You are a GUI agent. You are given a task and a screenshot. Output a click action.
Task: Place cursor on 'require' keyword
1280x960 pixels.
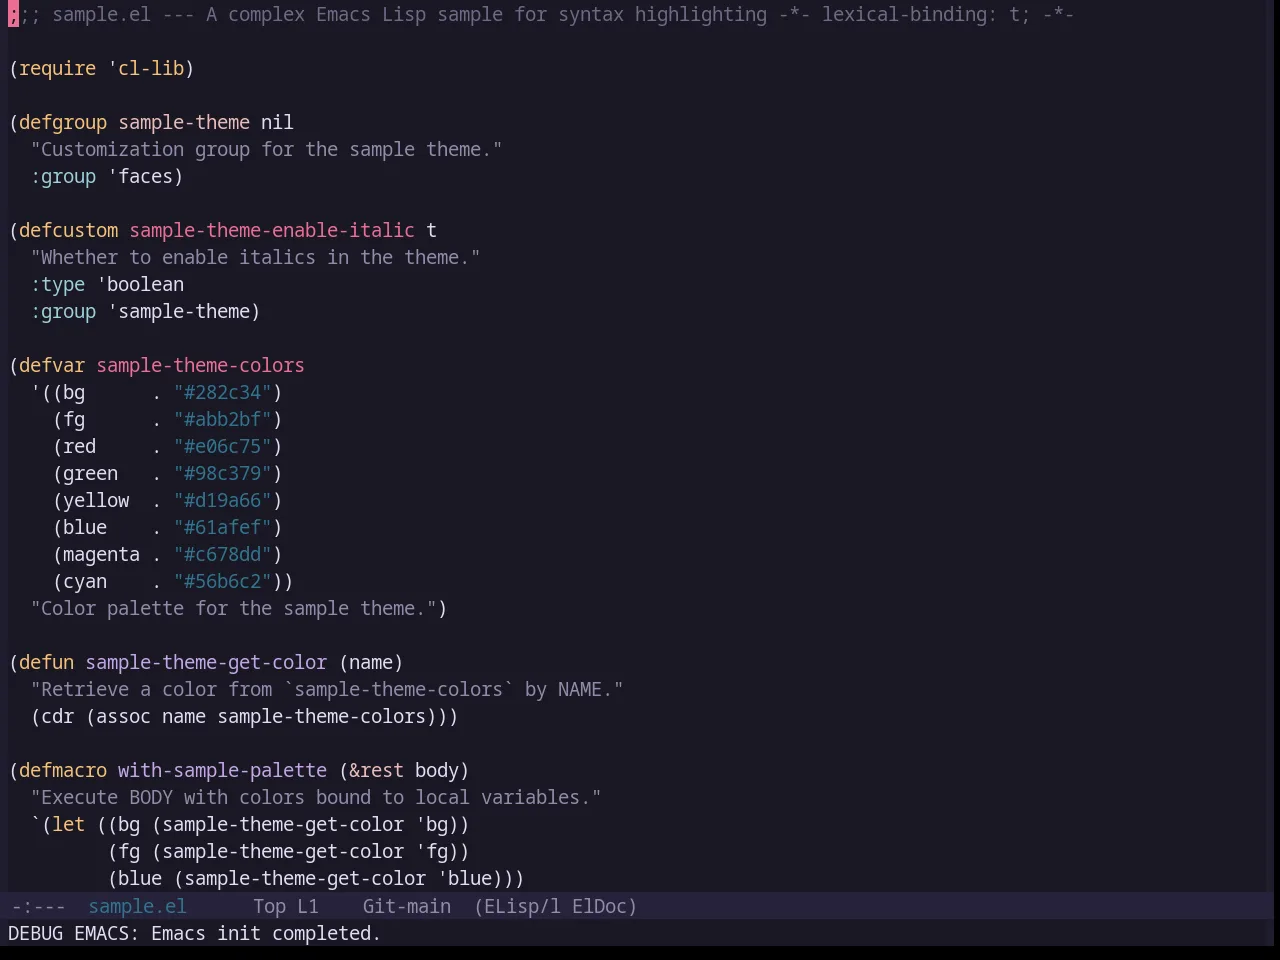coord(57,68)
